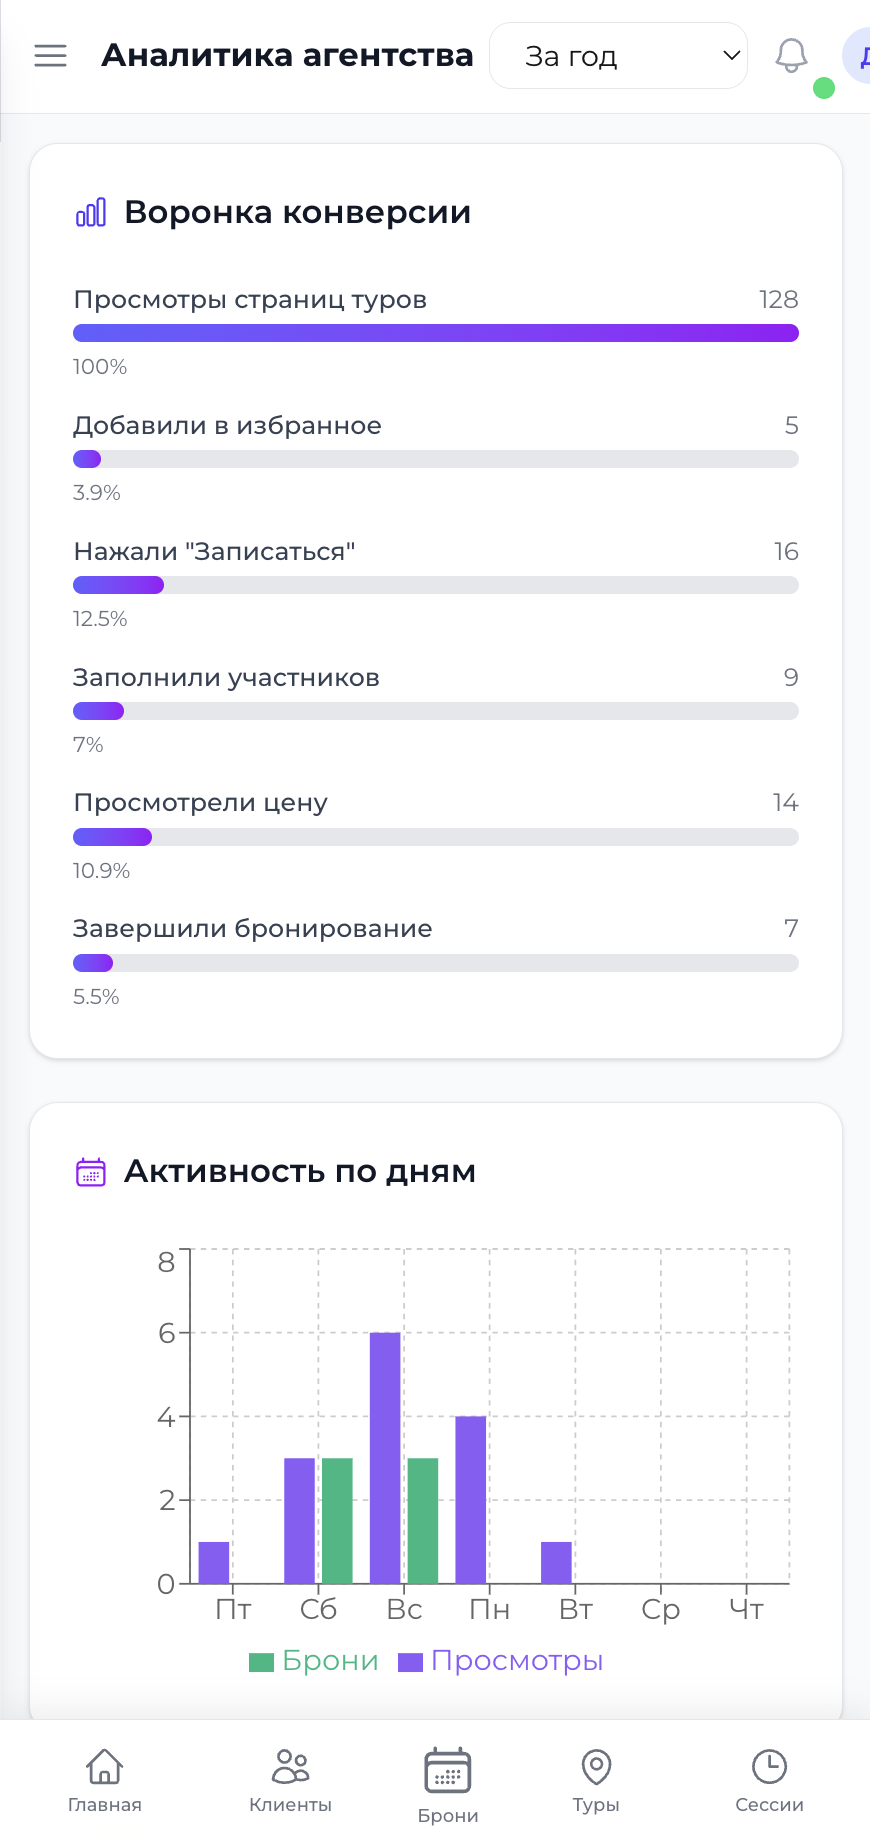
Task: Open the notifications bell
Action: pos(791,56)
